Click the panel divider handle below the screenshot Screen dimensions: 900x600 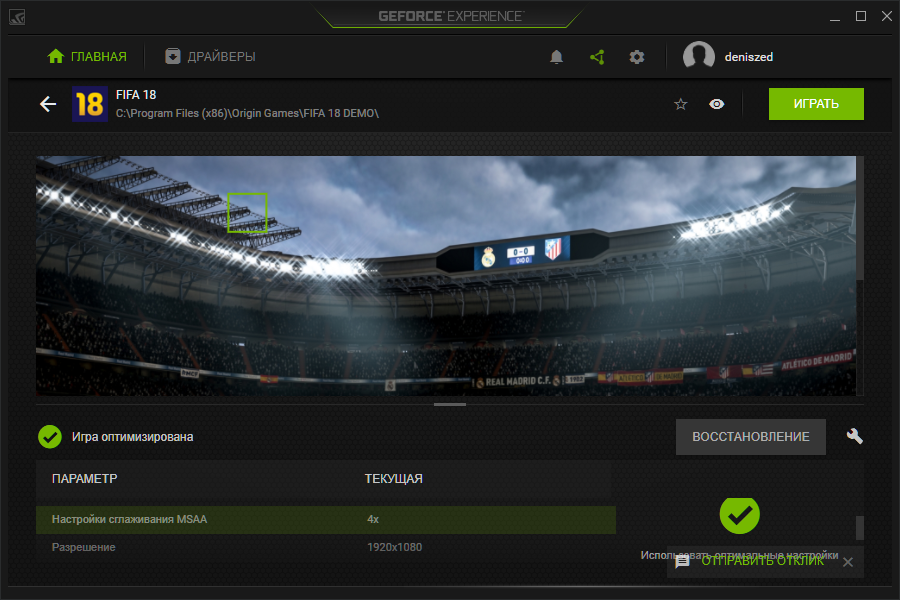449,404
